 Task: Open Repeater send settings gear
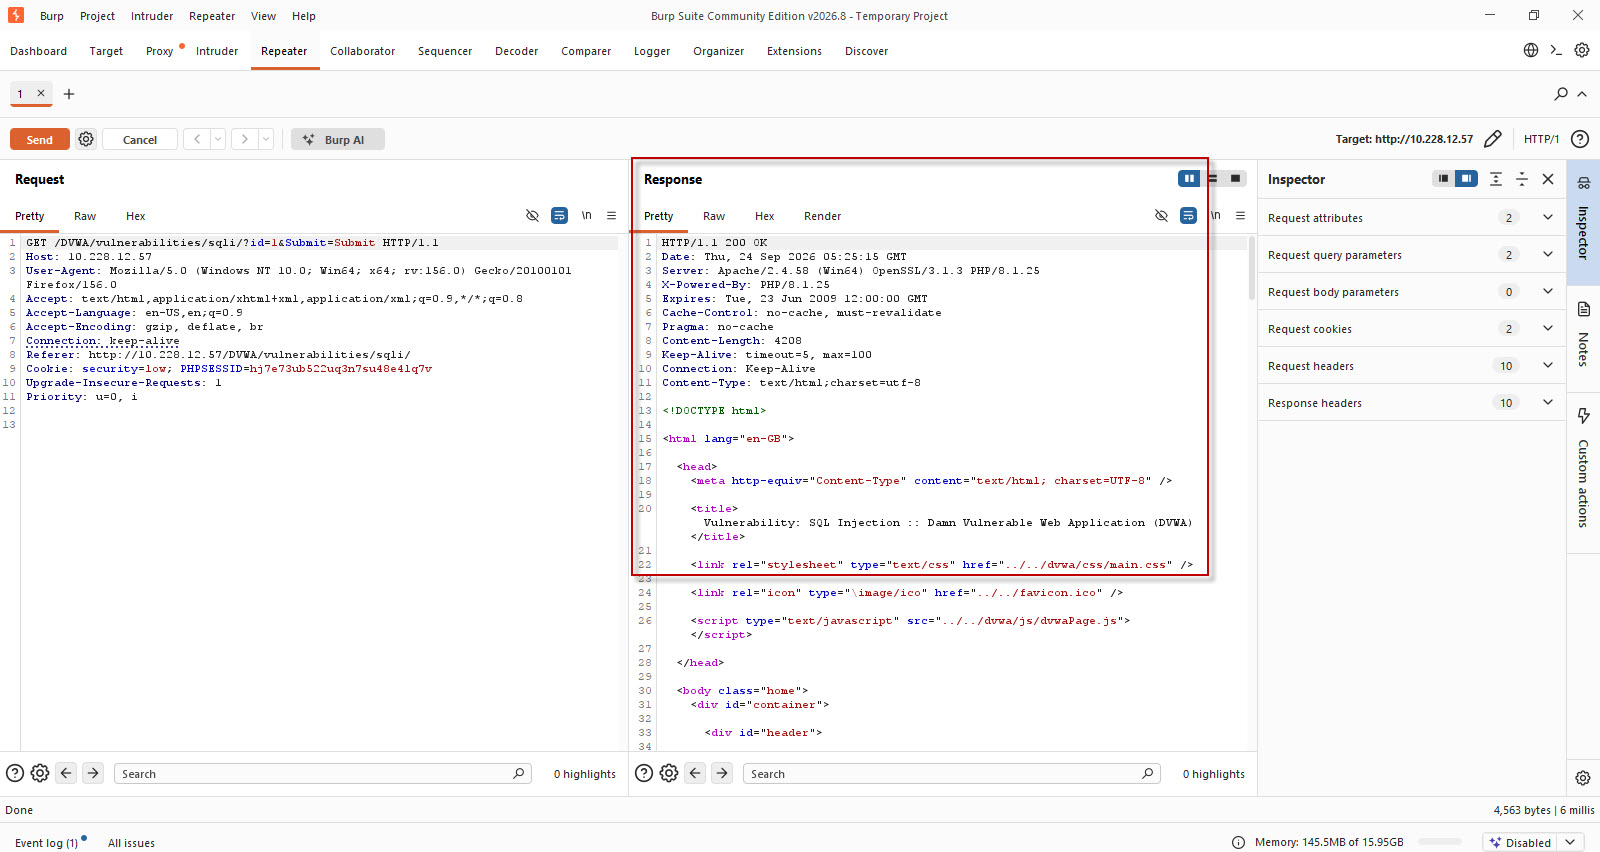(x=86, y=139)
